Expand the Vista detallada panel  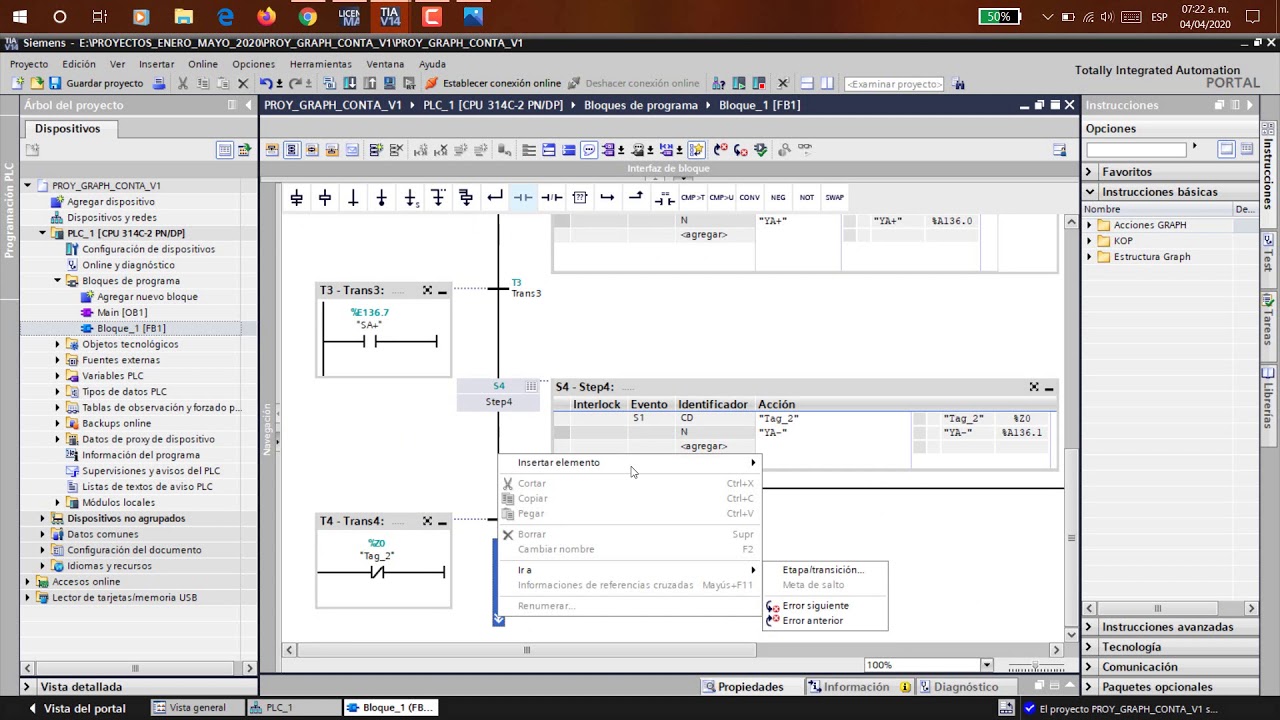tap(27, 687)
